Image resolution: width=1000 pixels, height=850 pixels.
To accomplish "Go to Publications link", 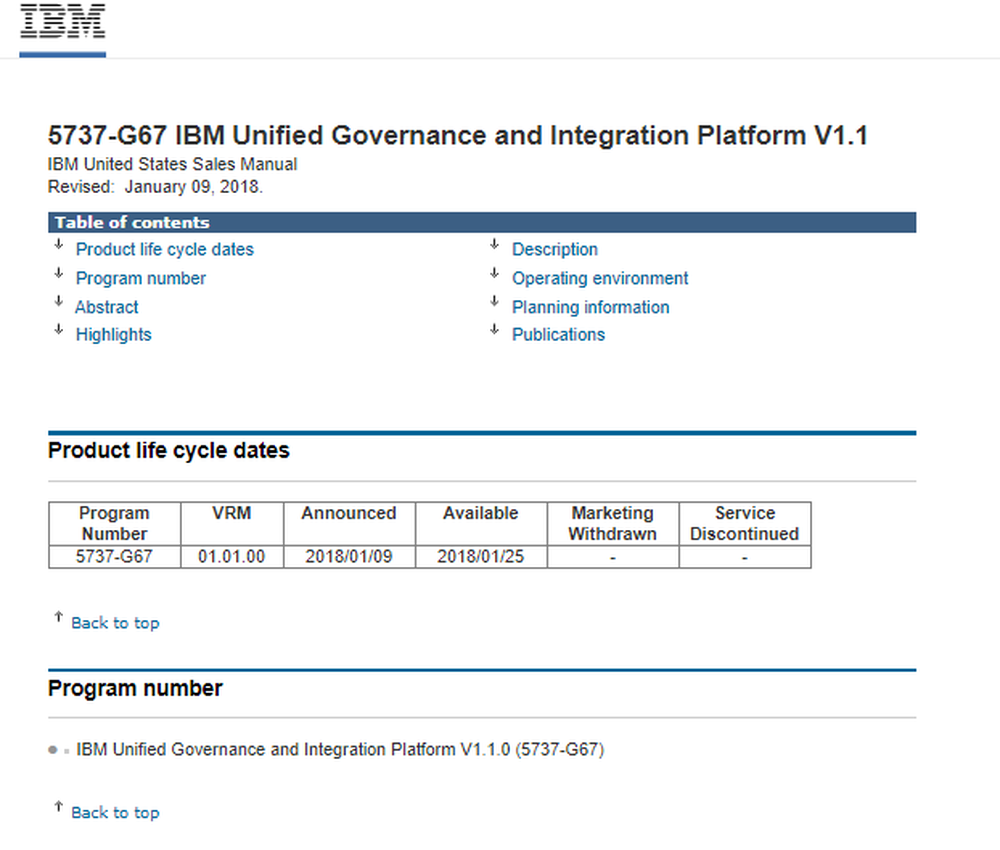I will pyautogui.click(x=559, y=335).
